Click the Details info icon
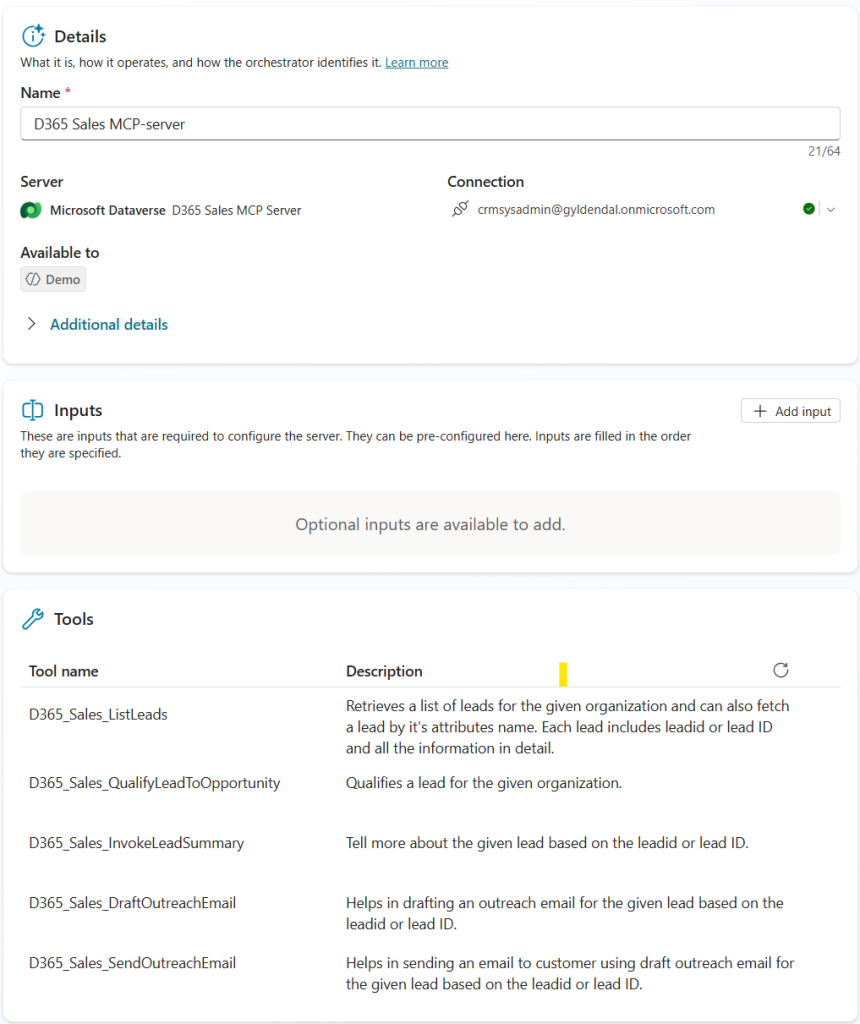 point(33,36)
